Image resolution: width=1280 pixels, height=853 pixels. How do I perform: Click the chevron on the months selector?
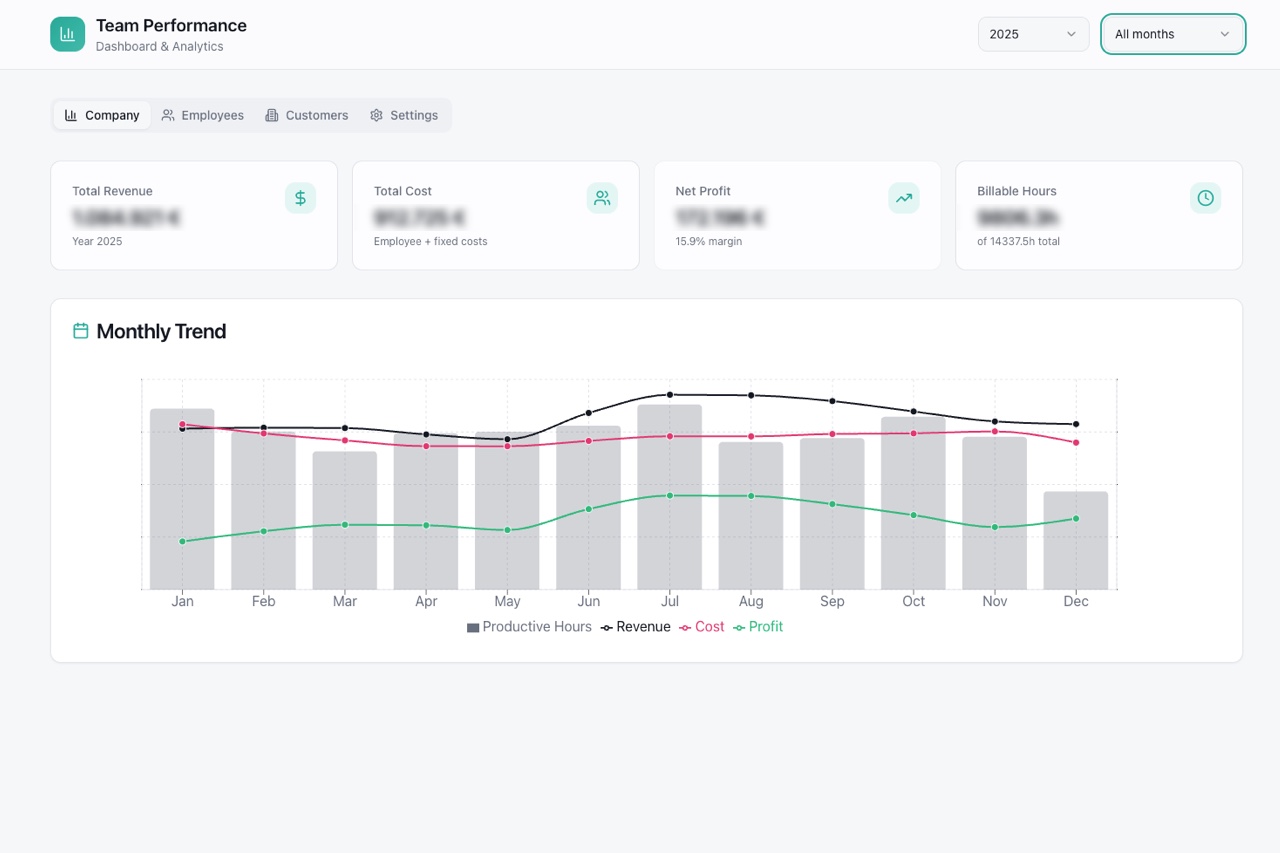[1225, 33]
